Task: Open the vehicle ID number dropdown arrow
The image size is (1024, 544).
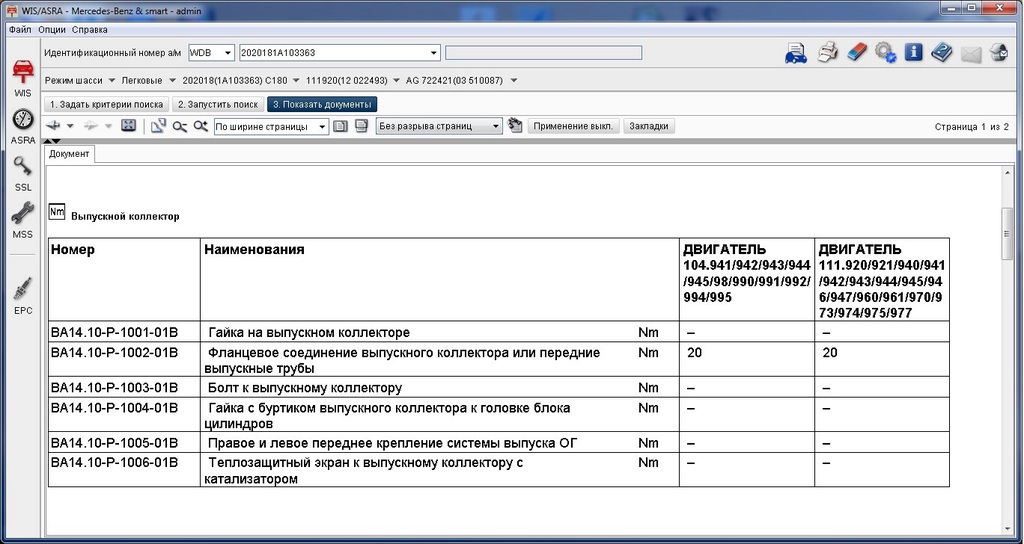Action: [x=434, y=53]
